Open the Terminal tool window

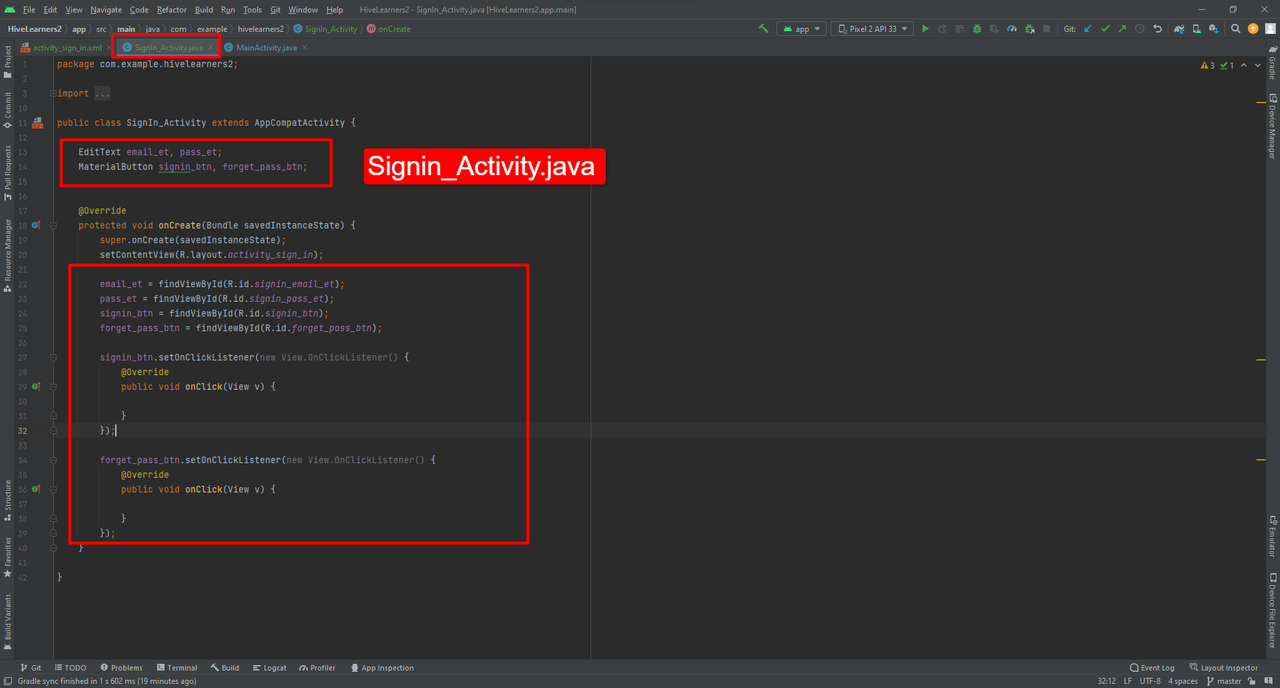175,667
